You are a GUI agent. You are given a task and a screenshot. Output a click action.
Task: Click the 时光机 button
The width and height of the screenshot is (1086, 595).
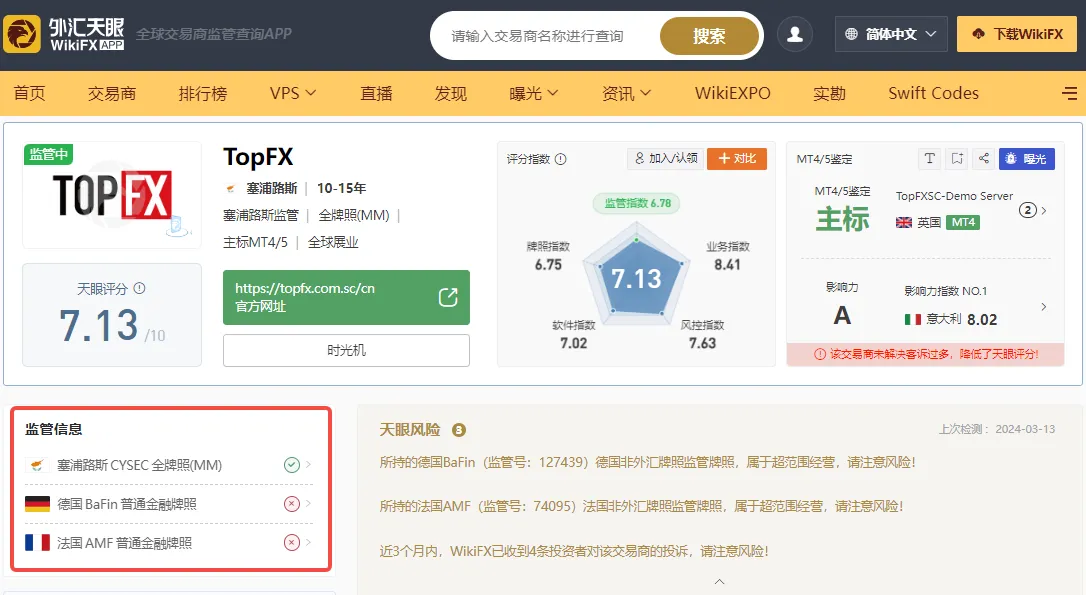[346, 350]
